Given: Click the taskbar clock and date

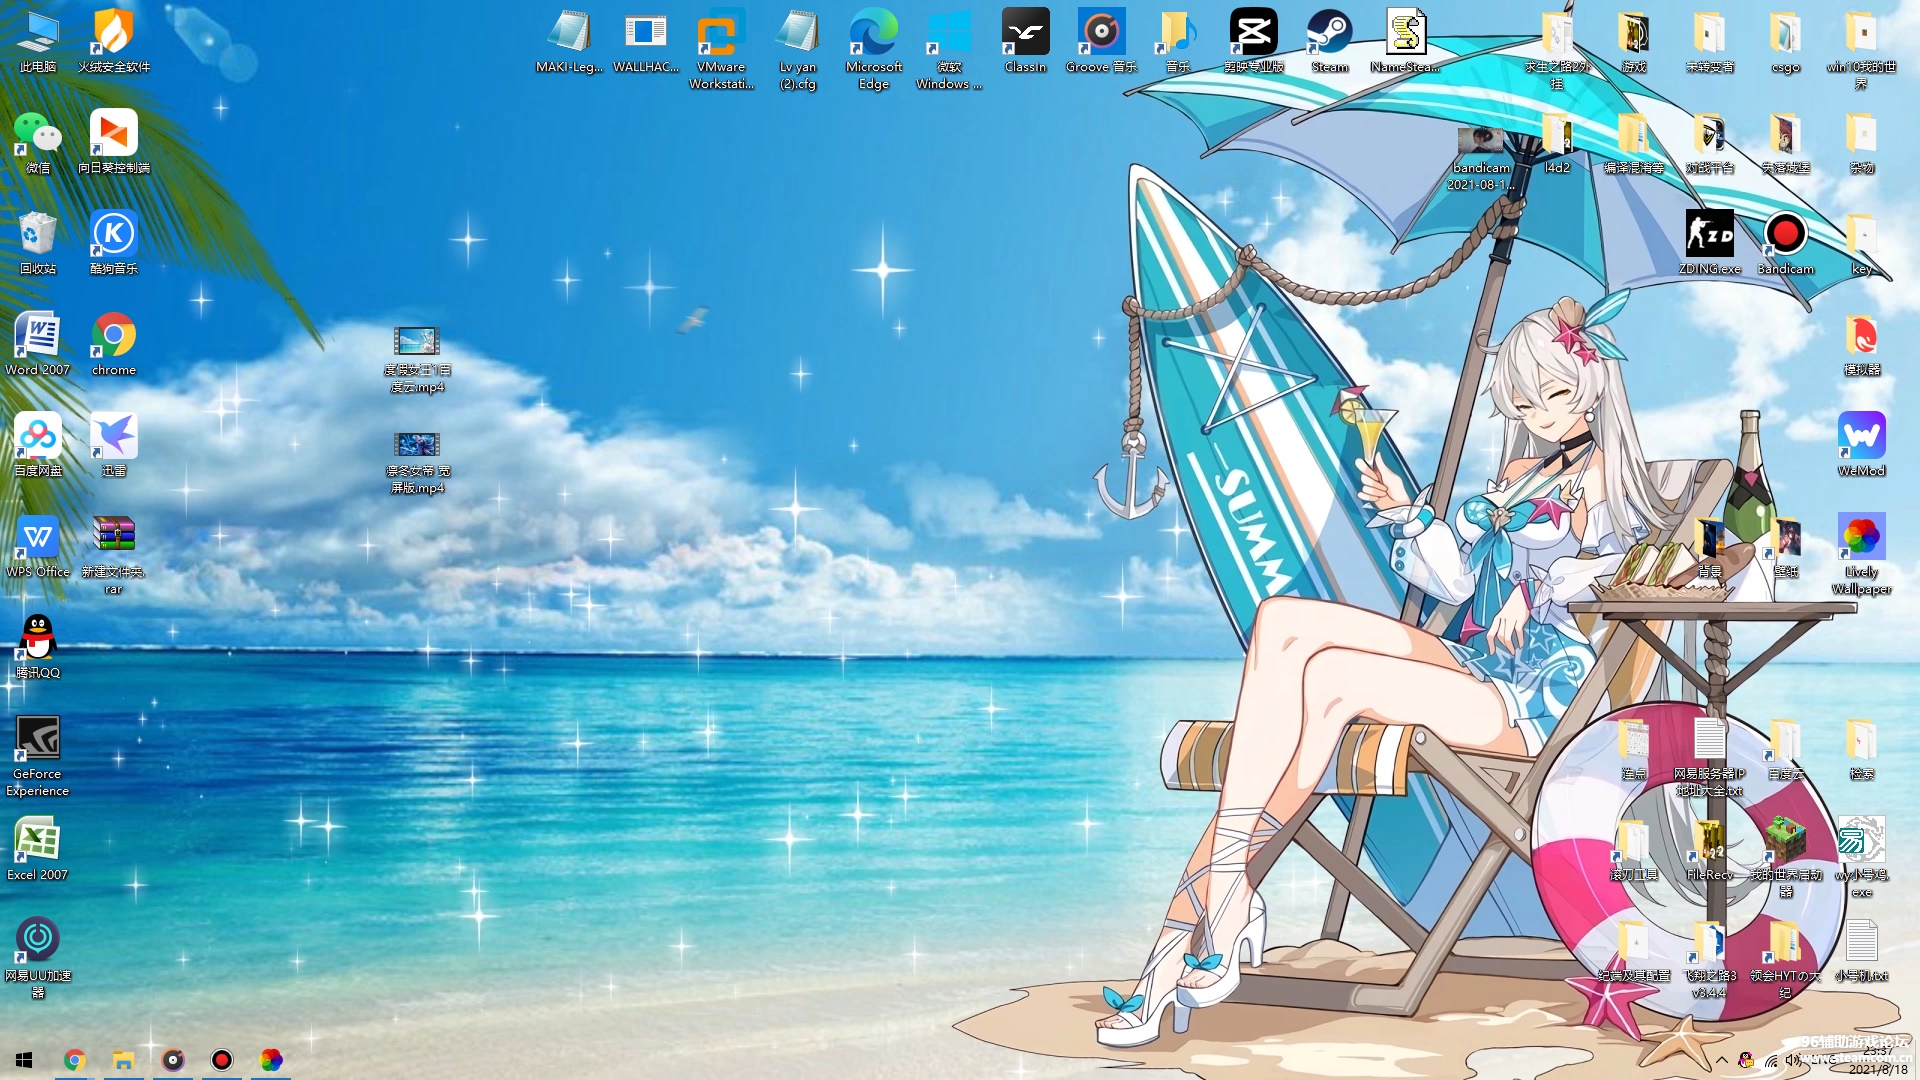Looking at the screenshot, I should tap(1876, 1060).
